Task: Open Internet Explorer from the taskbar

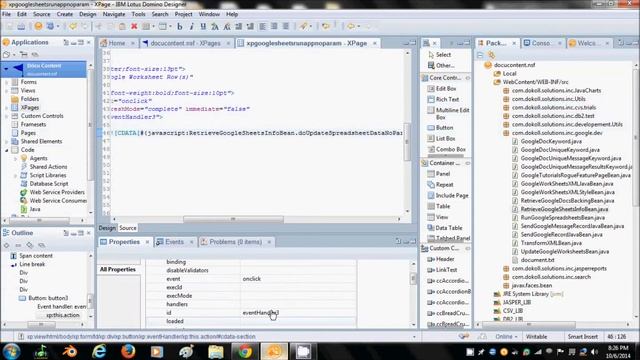Action: [99, 351]
